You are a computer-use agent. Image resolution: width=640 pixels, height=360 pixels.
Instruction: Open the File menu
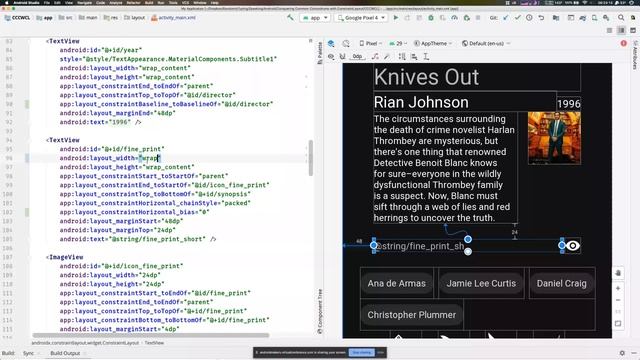click(x=47, y=2)
